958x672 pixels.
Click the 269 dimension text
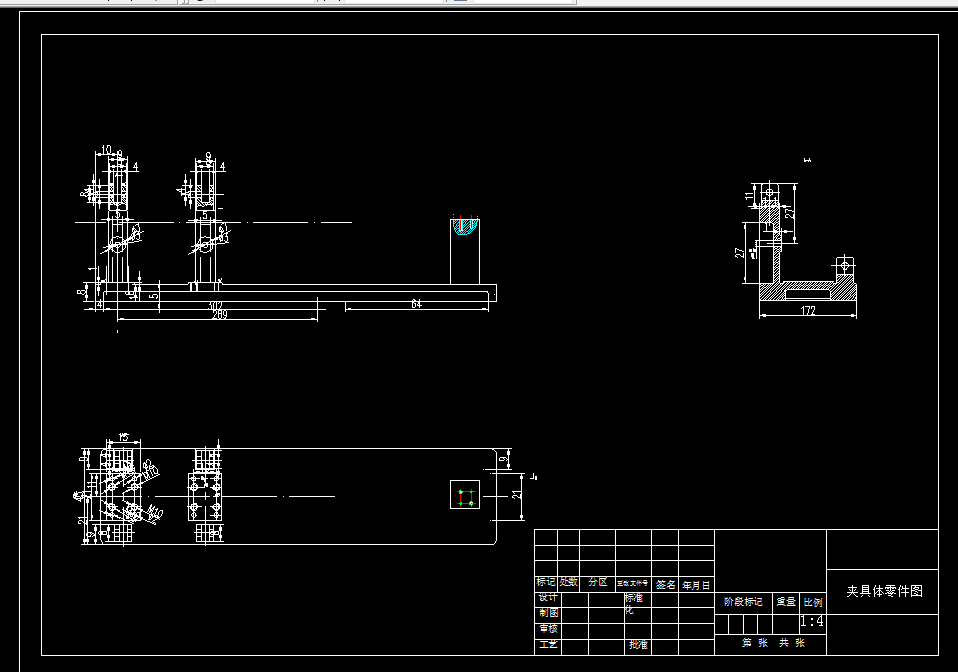coord(219,315)
